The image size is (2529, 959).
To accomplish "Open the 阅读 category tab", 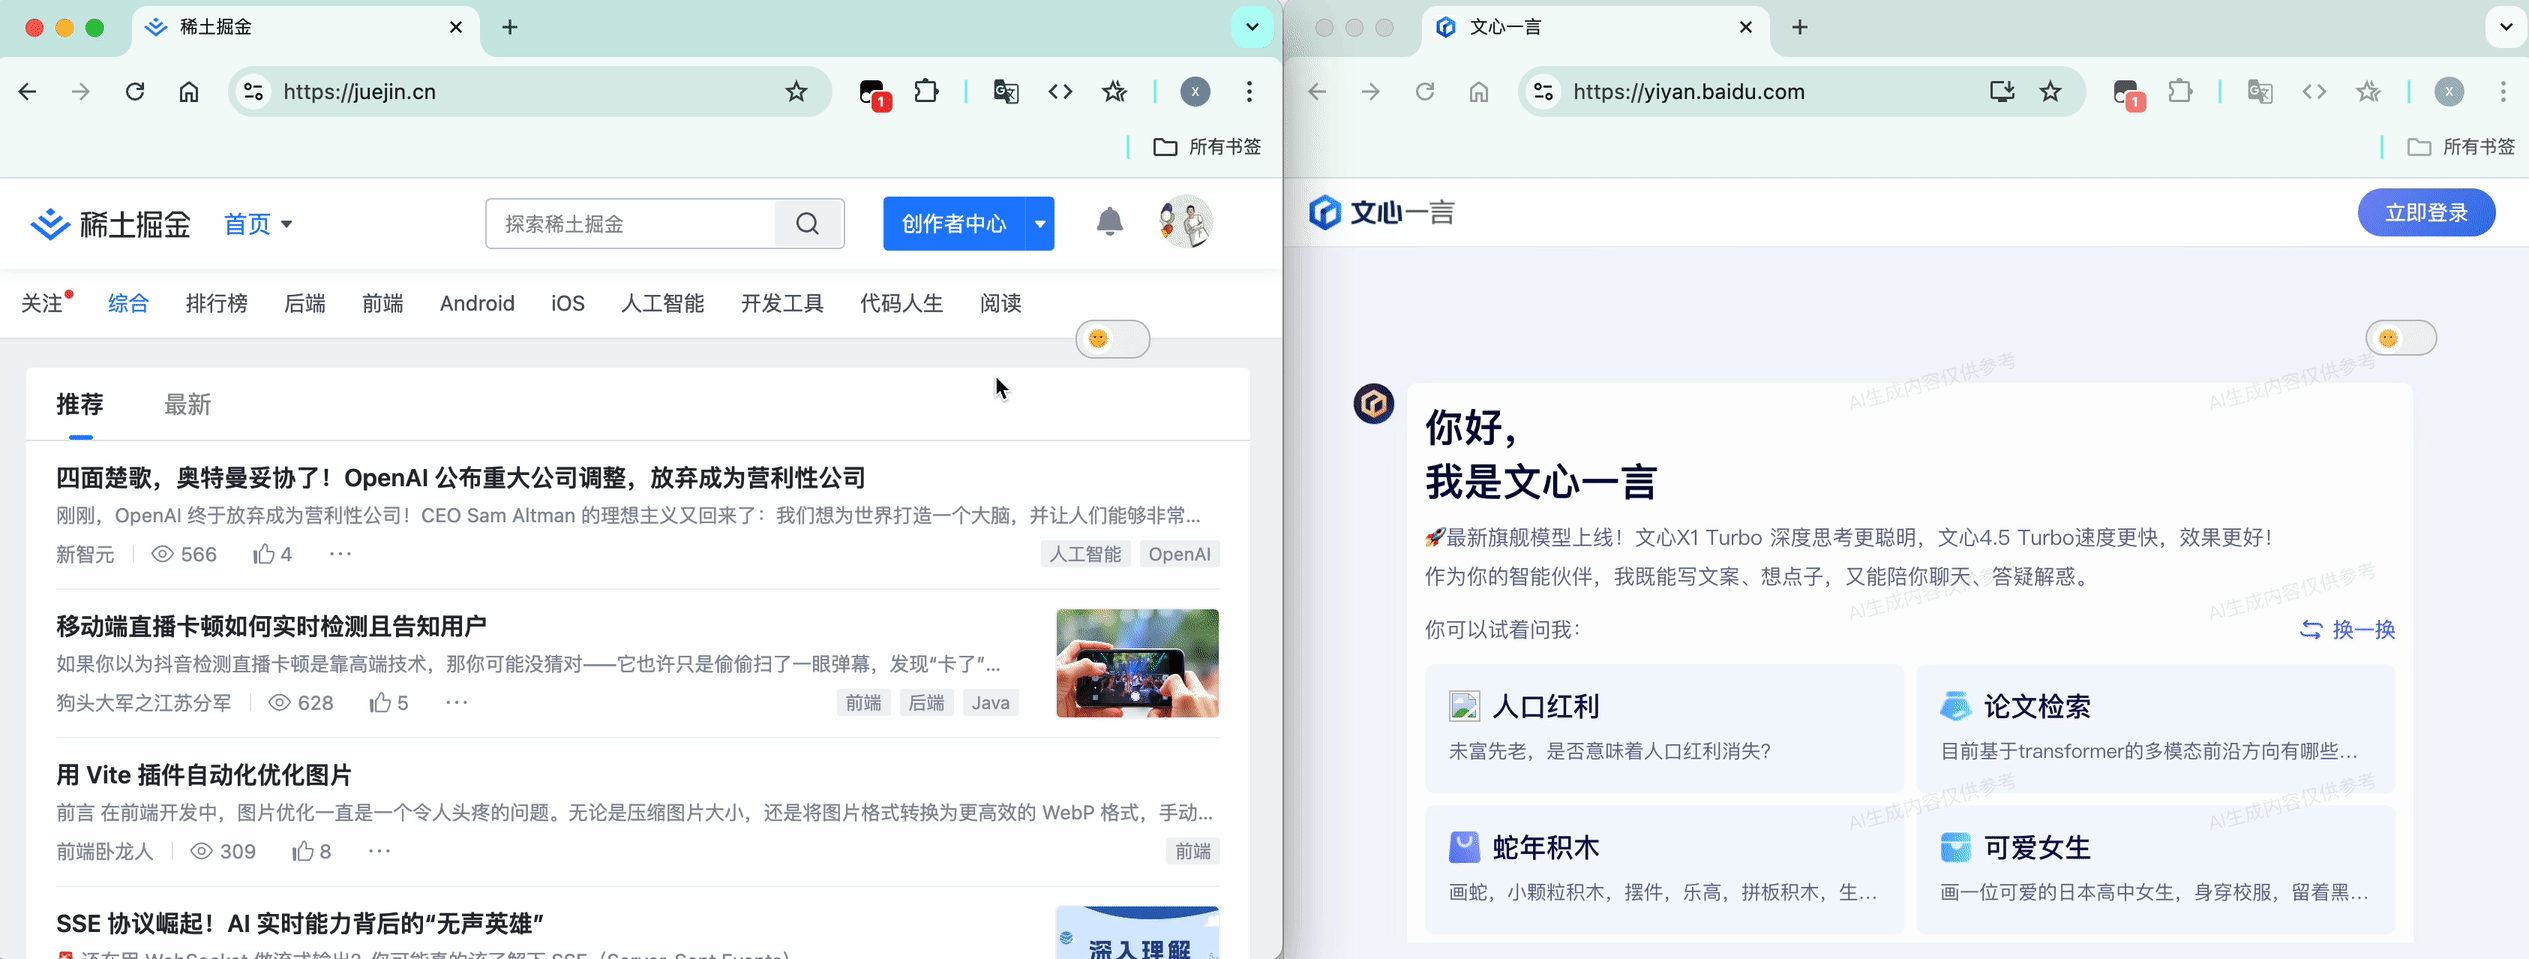I will pos(1001,304).
